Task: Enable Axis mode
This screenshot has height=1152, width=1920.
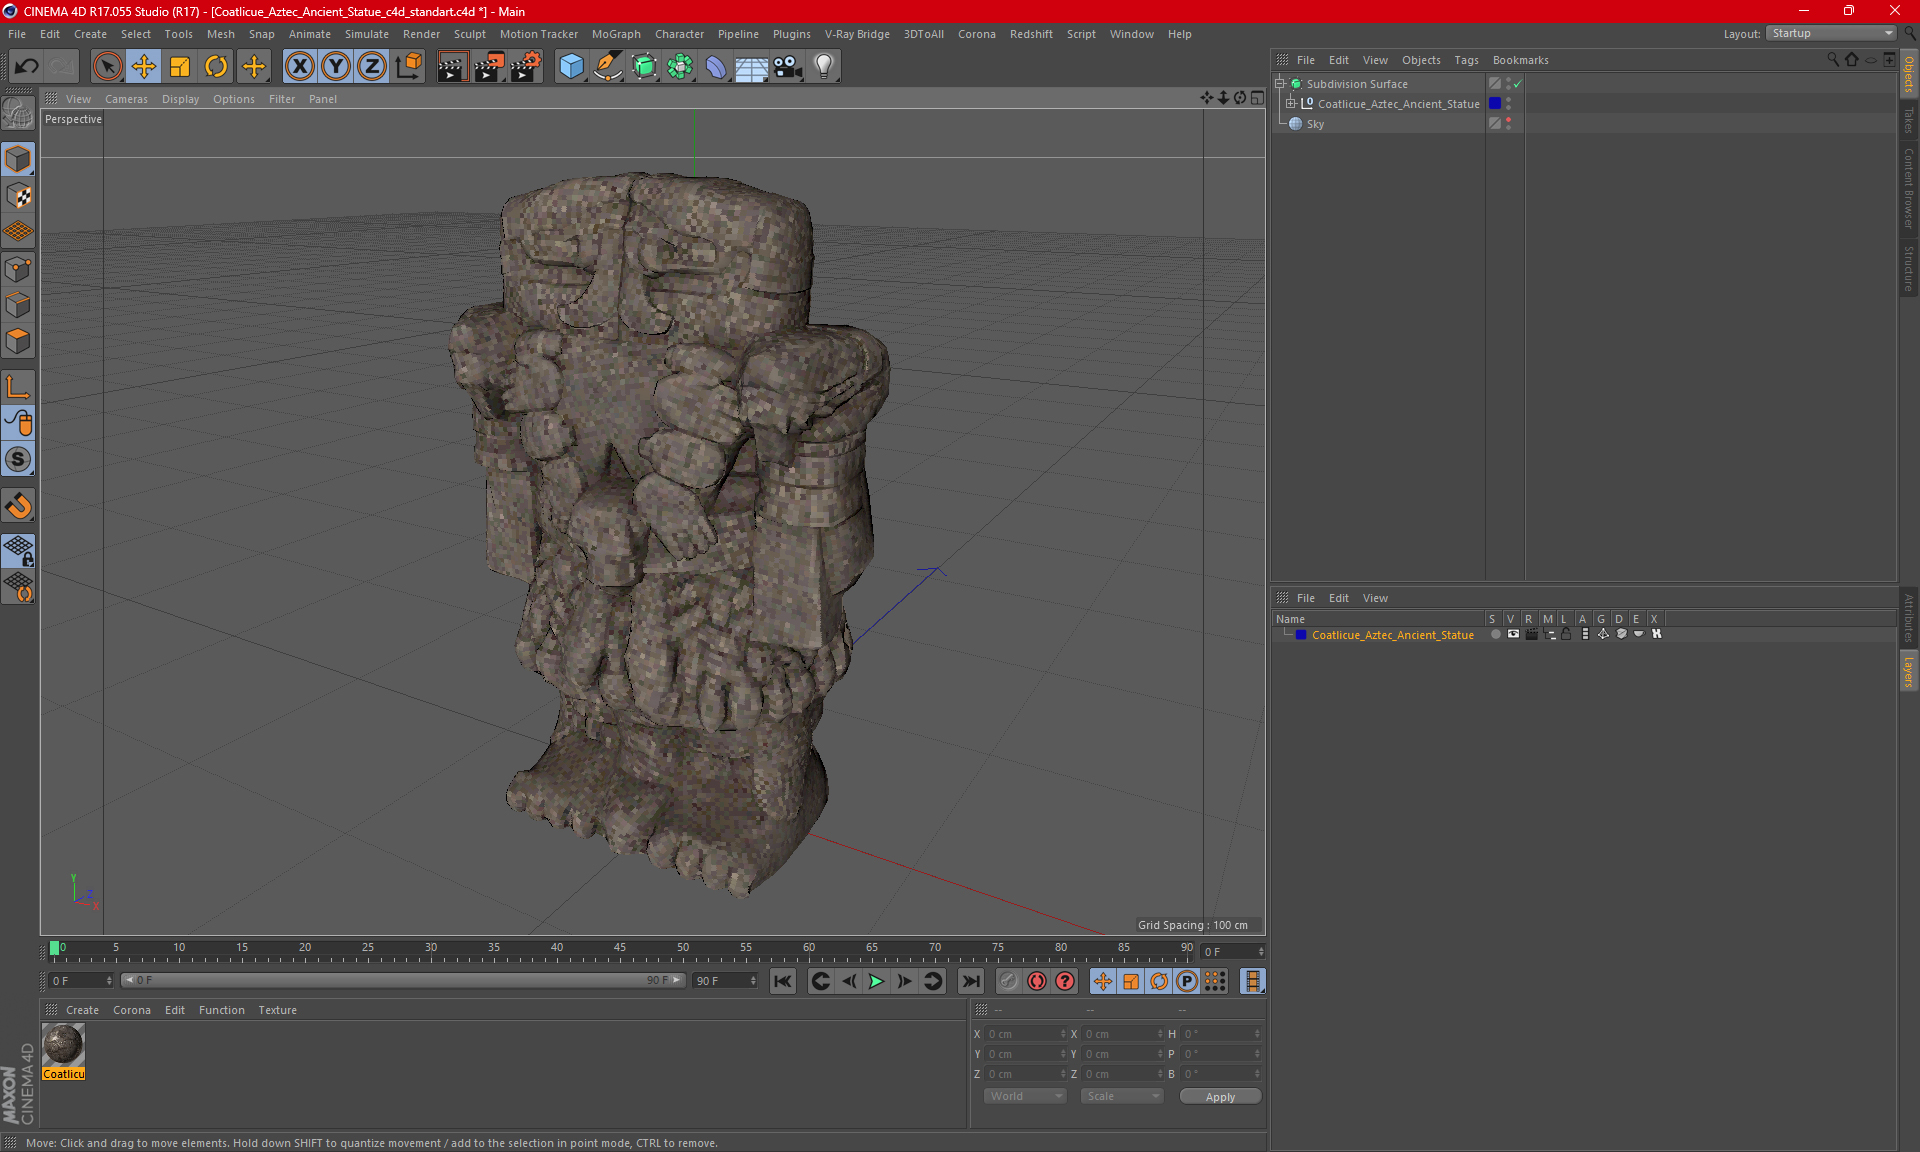Action: (18, 387)
